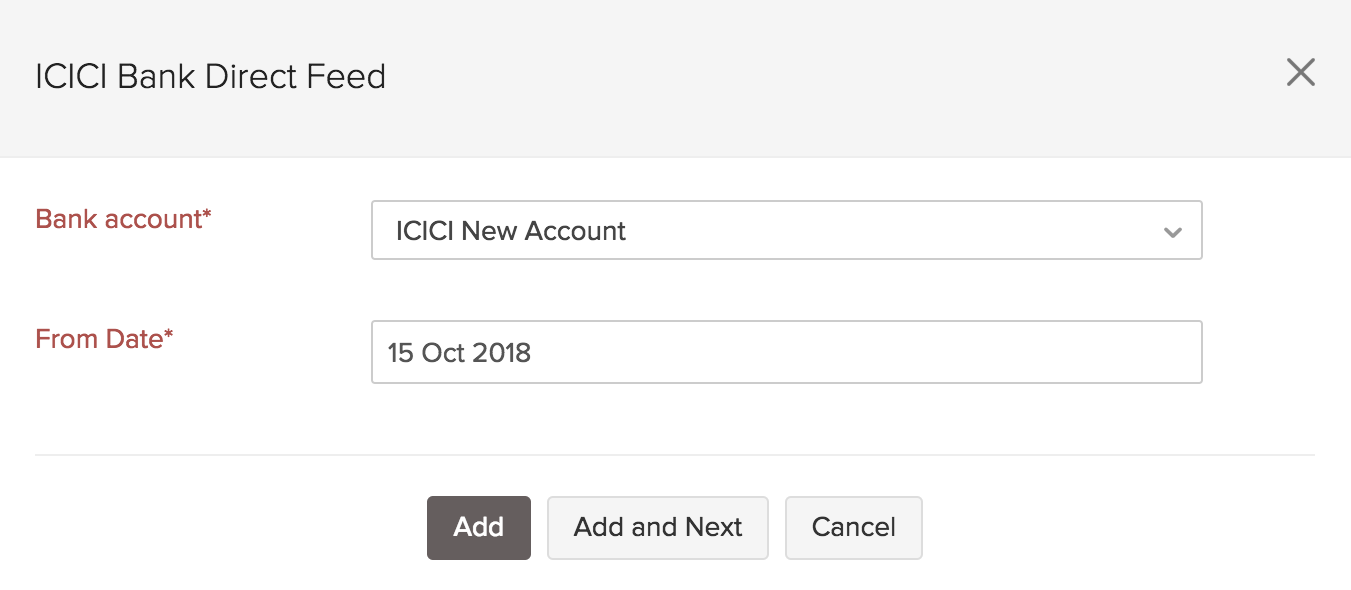Select the 15 Oct 2018 date text
The image size is (1351, 590).
tap(460, 353)
